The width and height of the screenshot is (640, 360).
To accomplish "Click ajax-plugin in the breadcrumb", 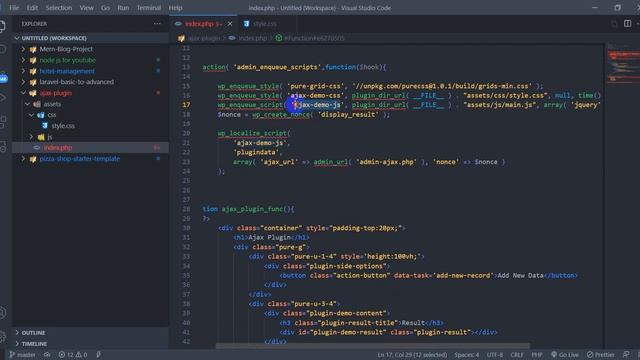I will 204,38.
